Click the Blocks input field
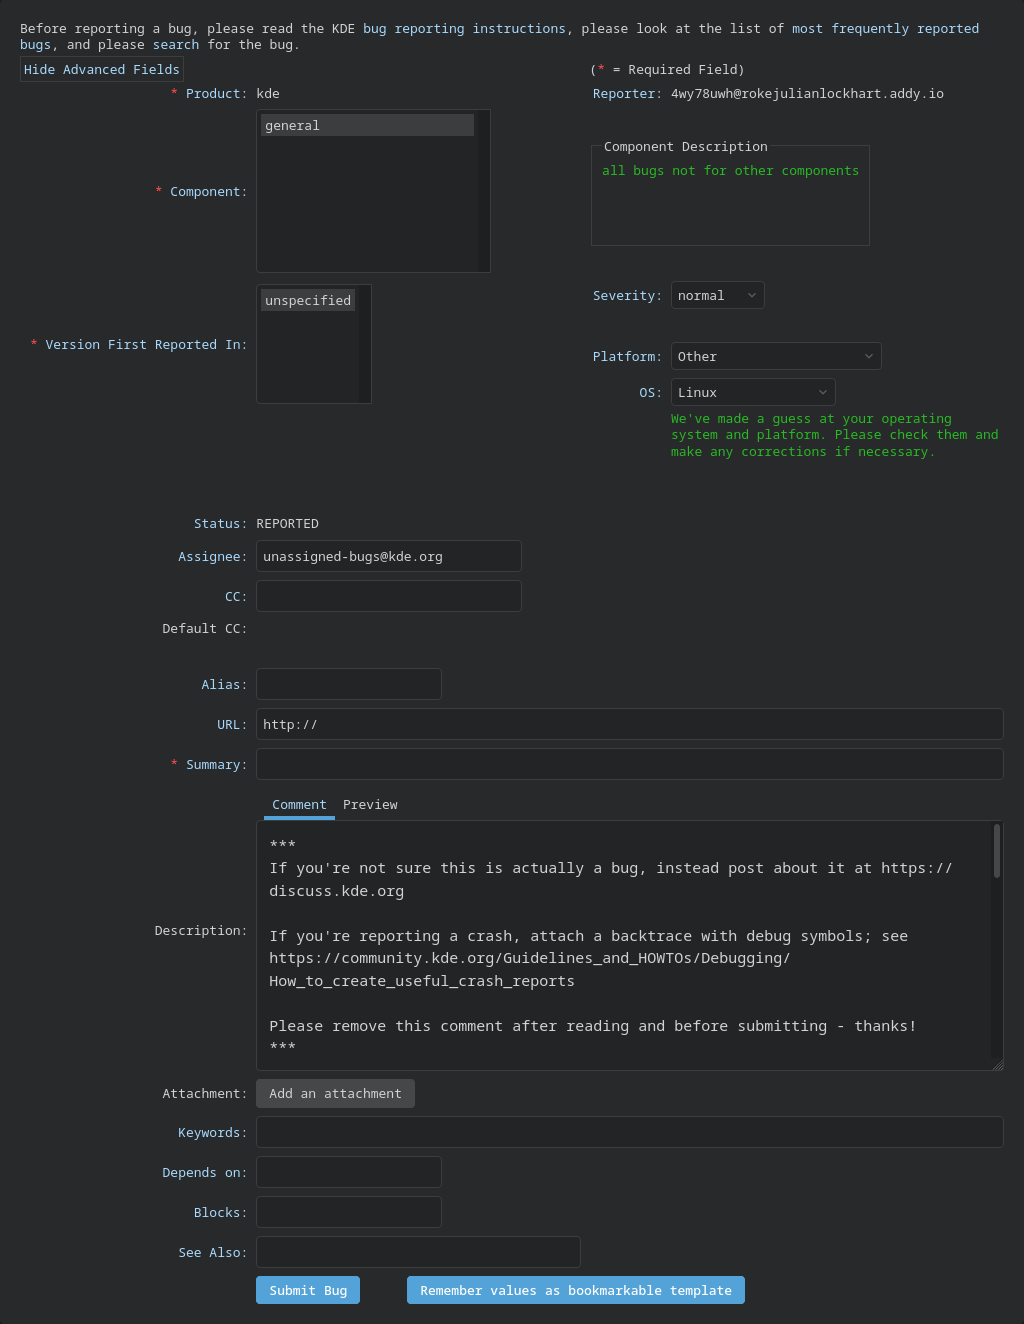This screenshot has height=1324, width=1024. click(x=349, y=1212)
